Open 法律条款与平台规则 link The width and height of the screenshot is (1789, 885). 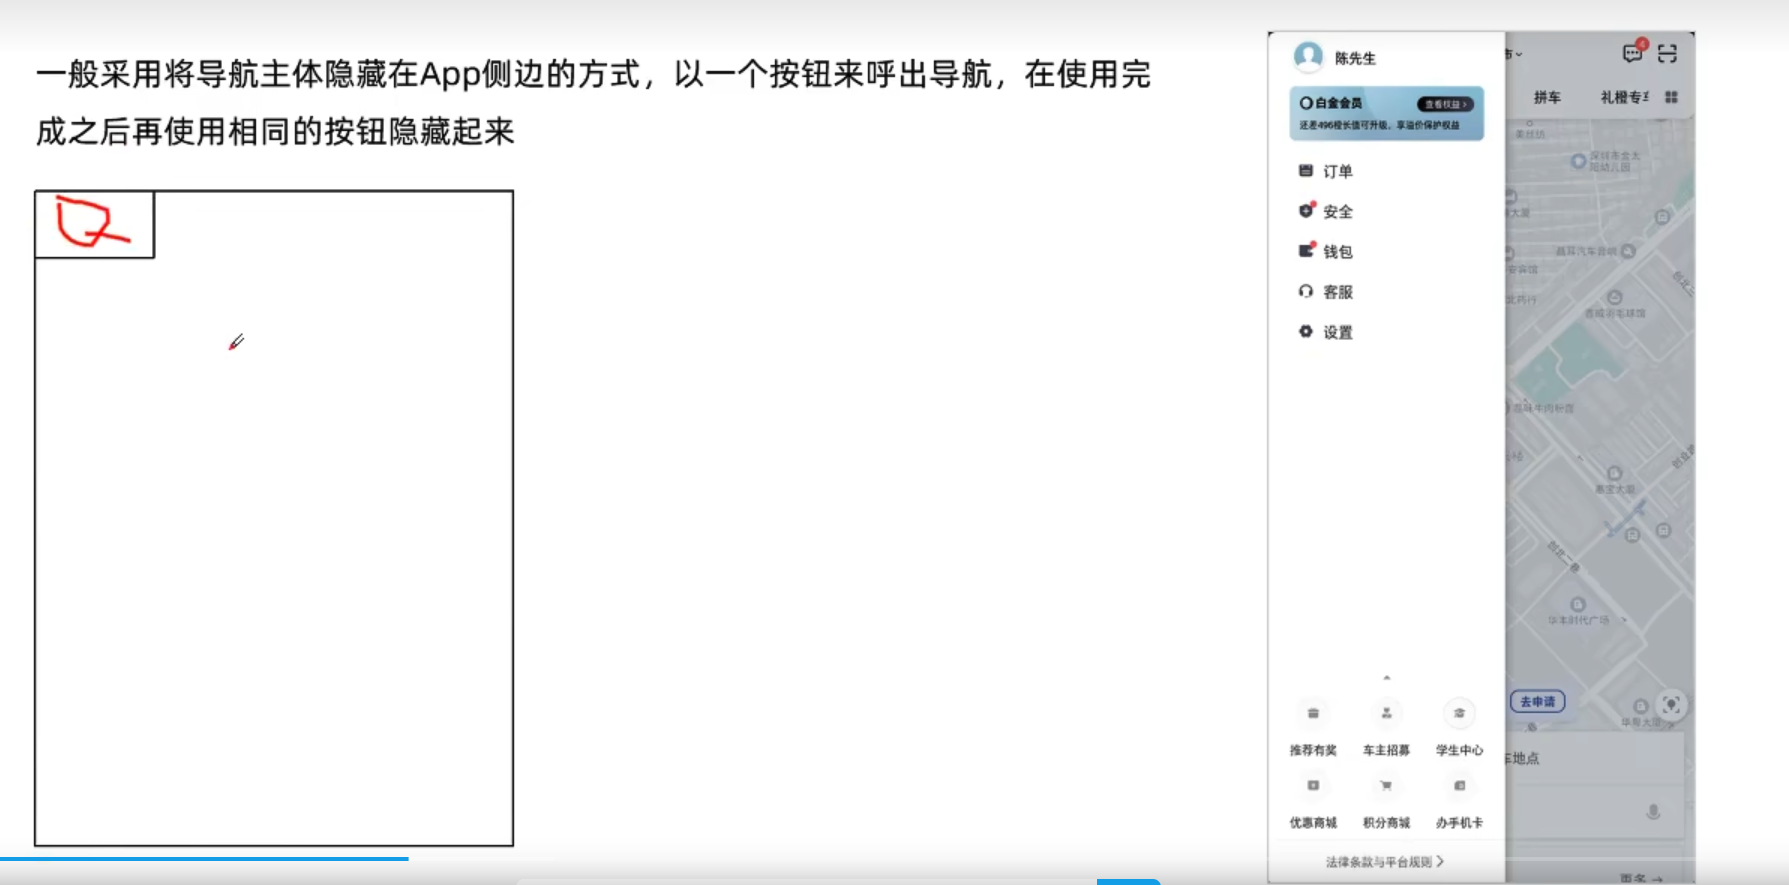pos(1385,862)
